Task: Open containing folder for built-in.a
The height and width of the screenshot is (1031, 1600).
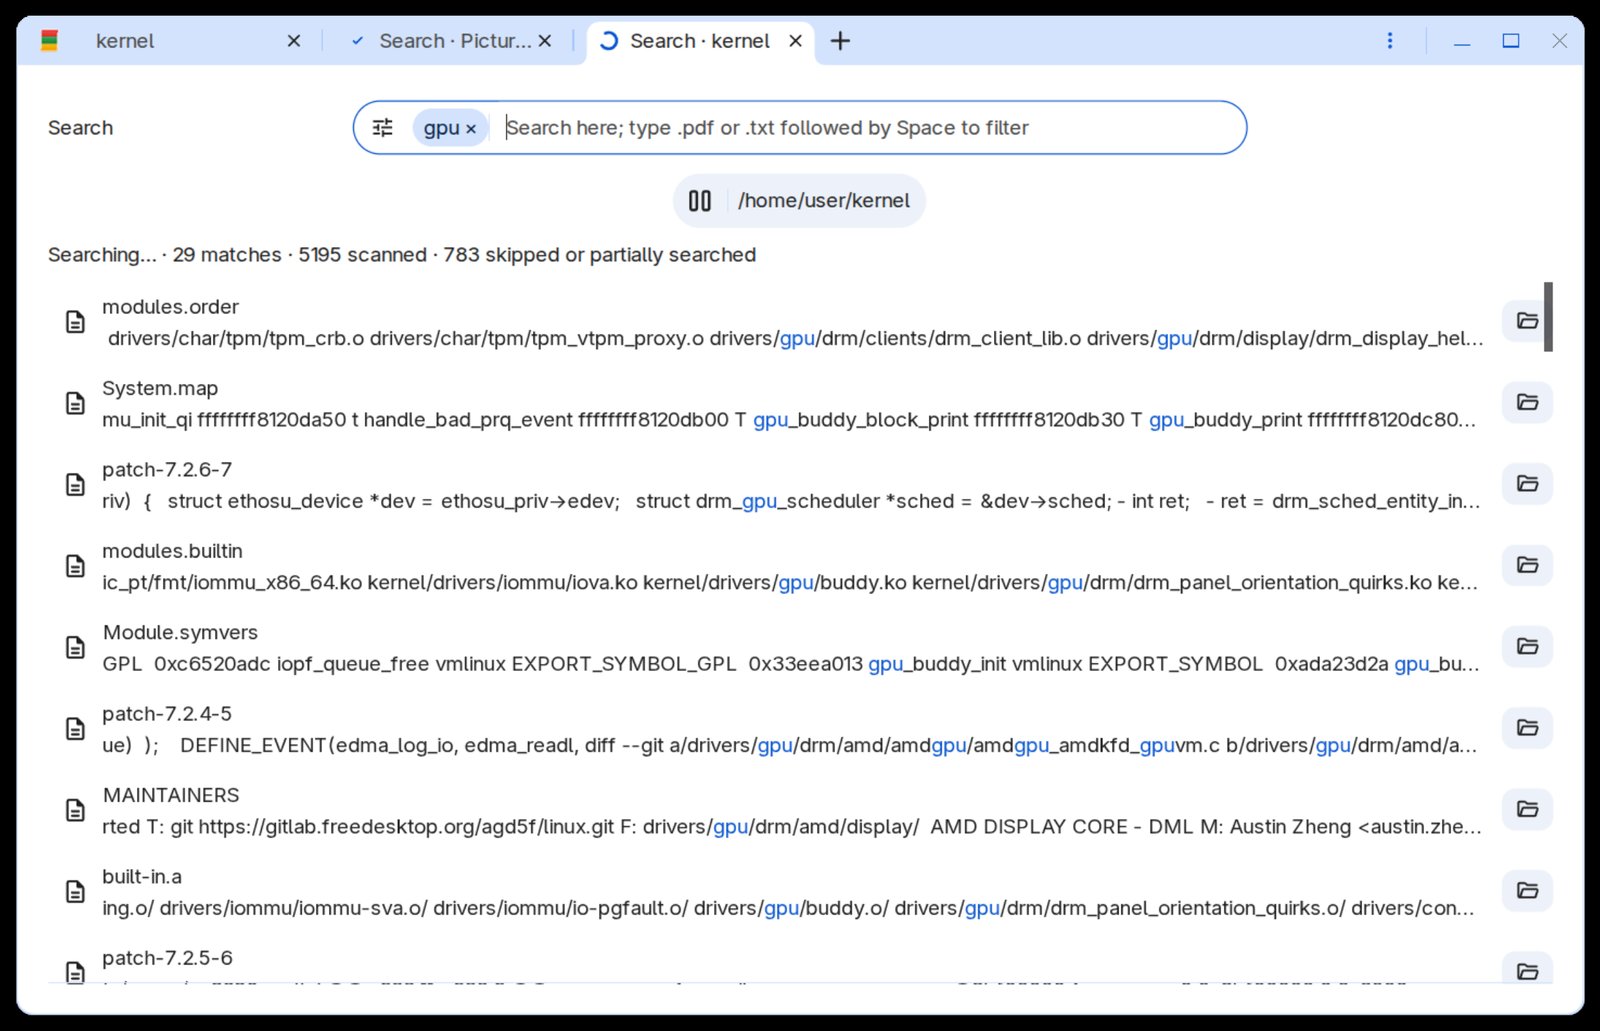Action: coord(1527,890)
